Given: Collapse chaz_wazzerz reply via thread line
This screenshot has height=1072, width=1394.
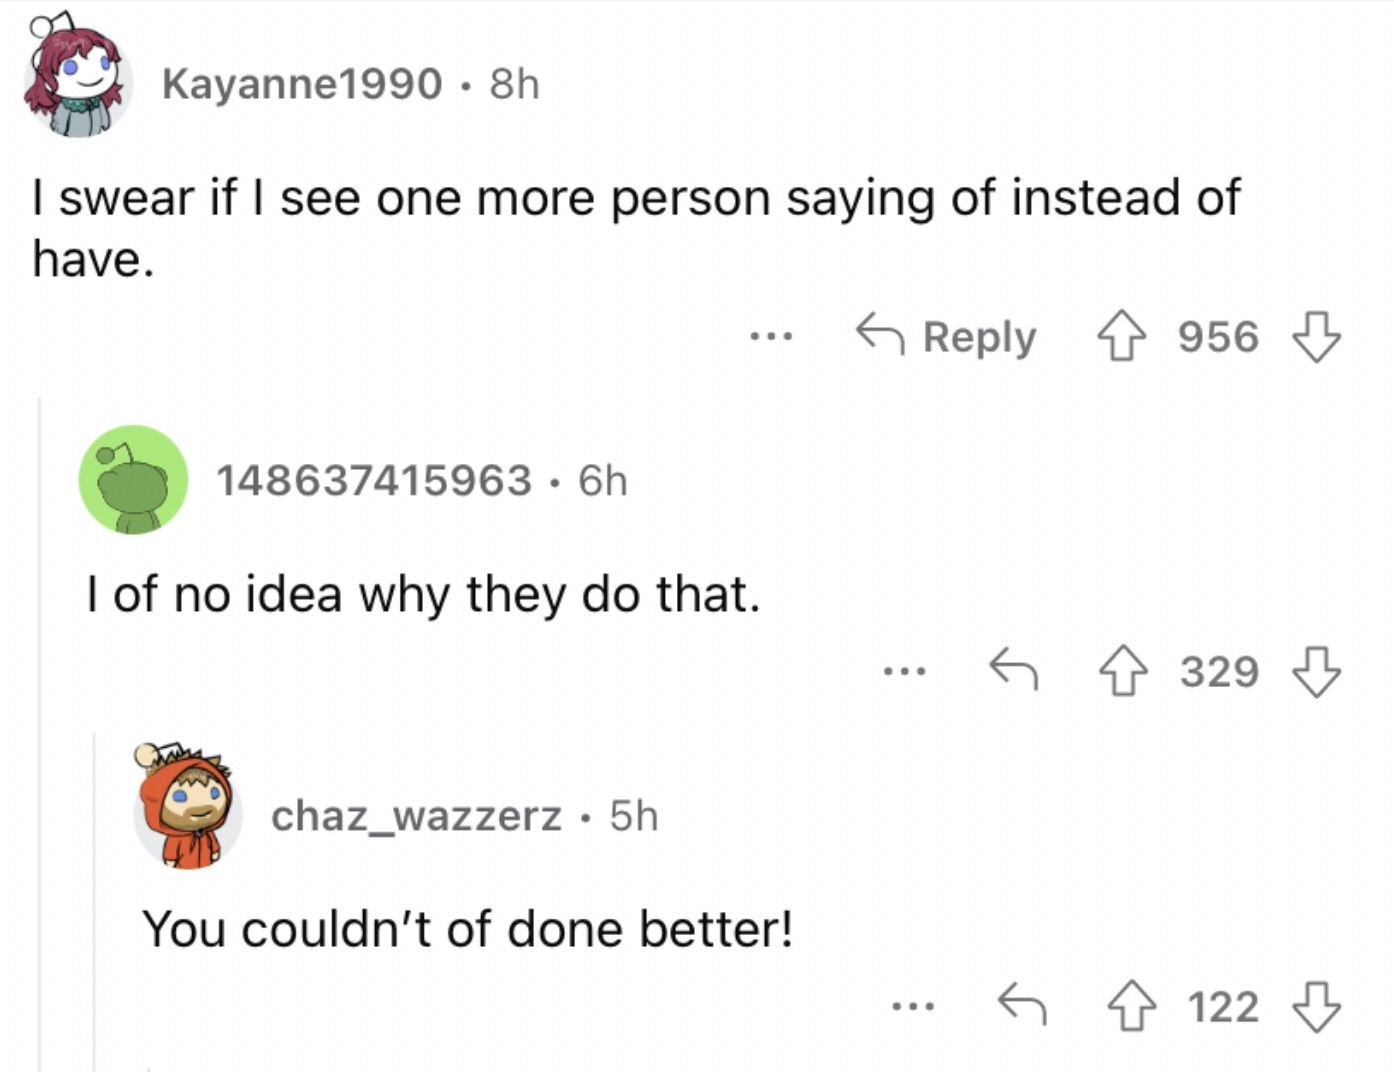Looking at the screenshot, I should (x=95, y=901).
